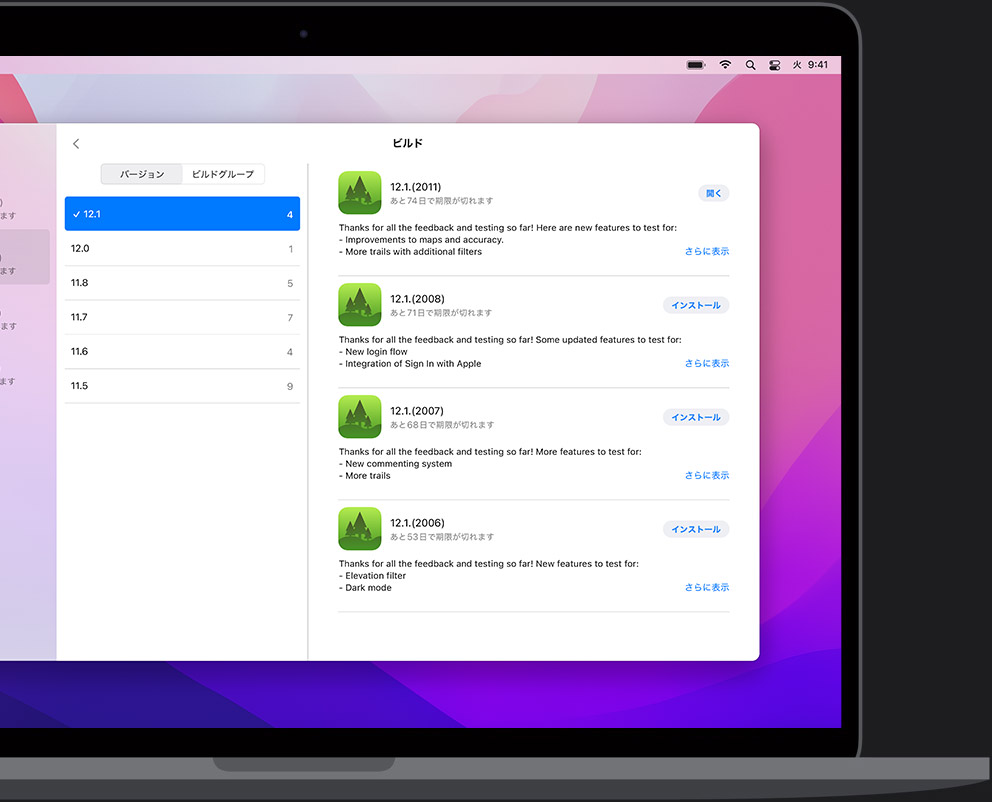
Task: Click the back chevron arrow
Action: click(x=76, y=144)
